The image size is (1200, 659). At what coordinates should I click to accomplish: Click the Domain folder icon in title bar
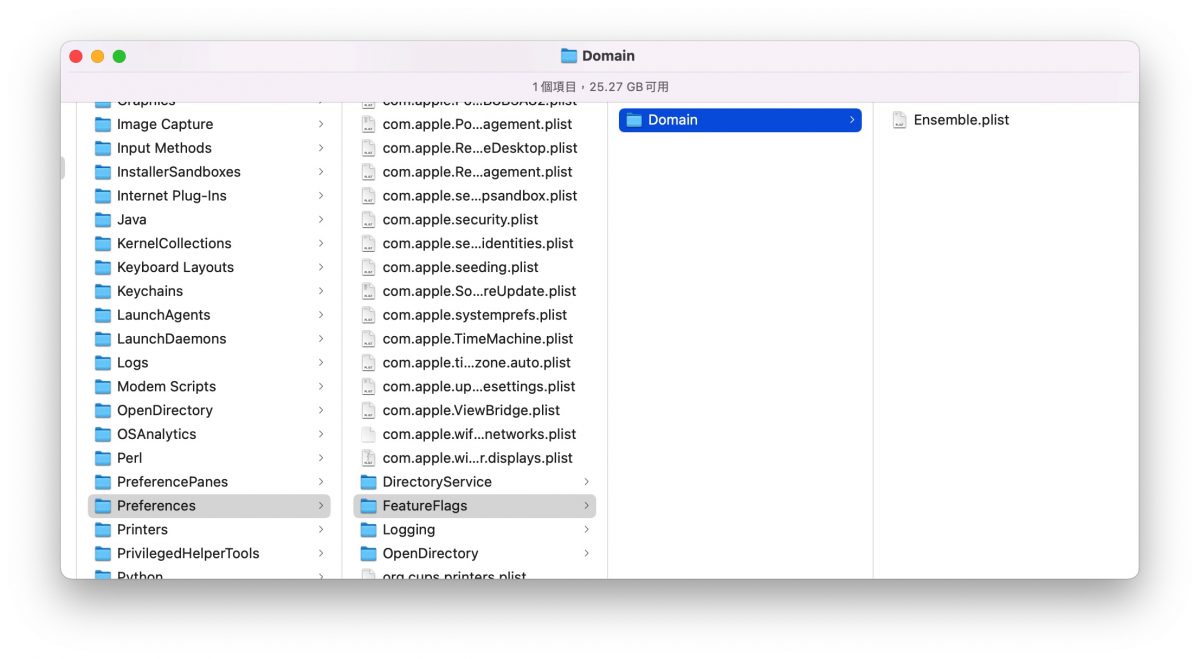pyautogui.click(x=569, y=56)
